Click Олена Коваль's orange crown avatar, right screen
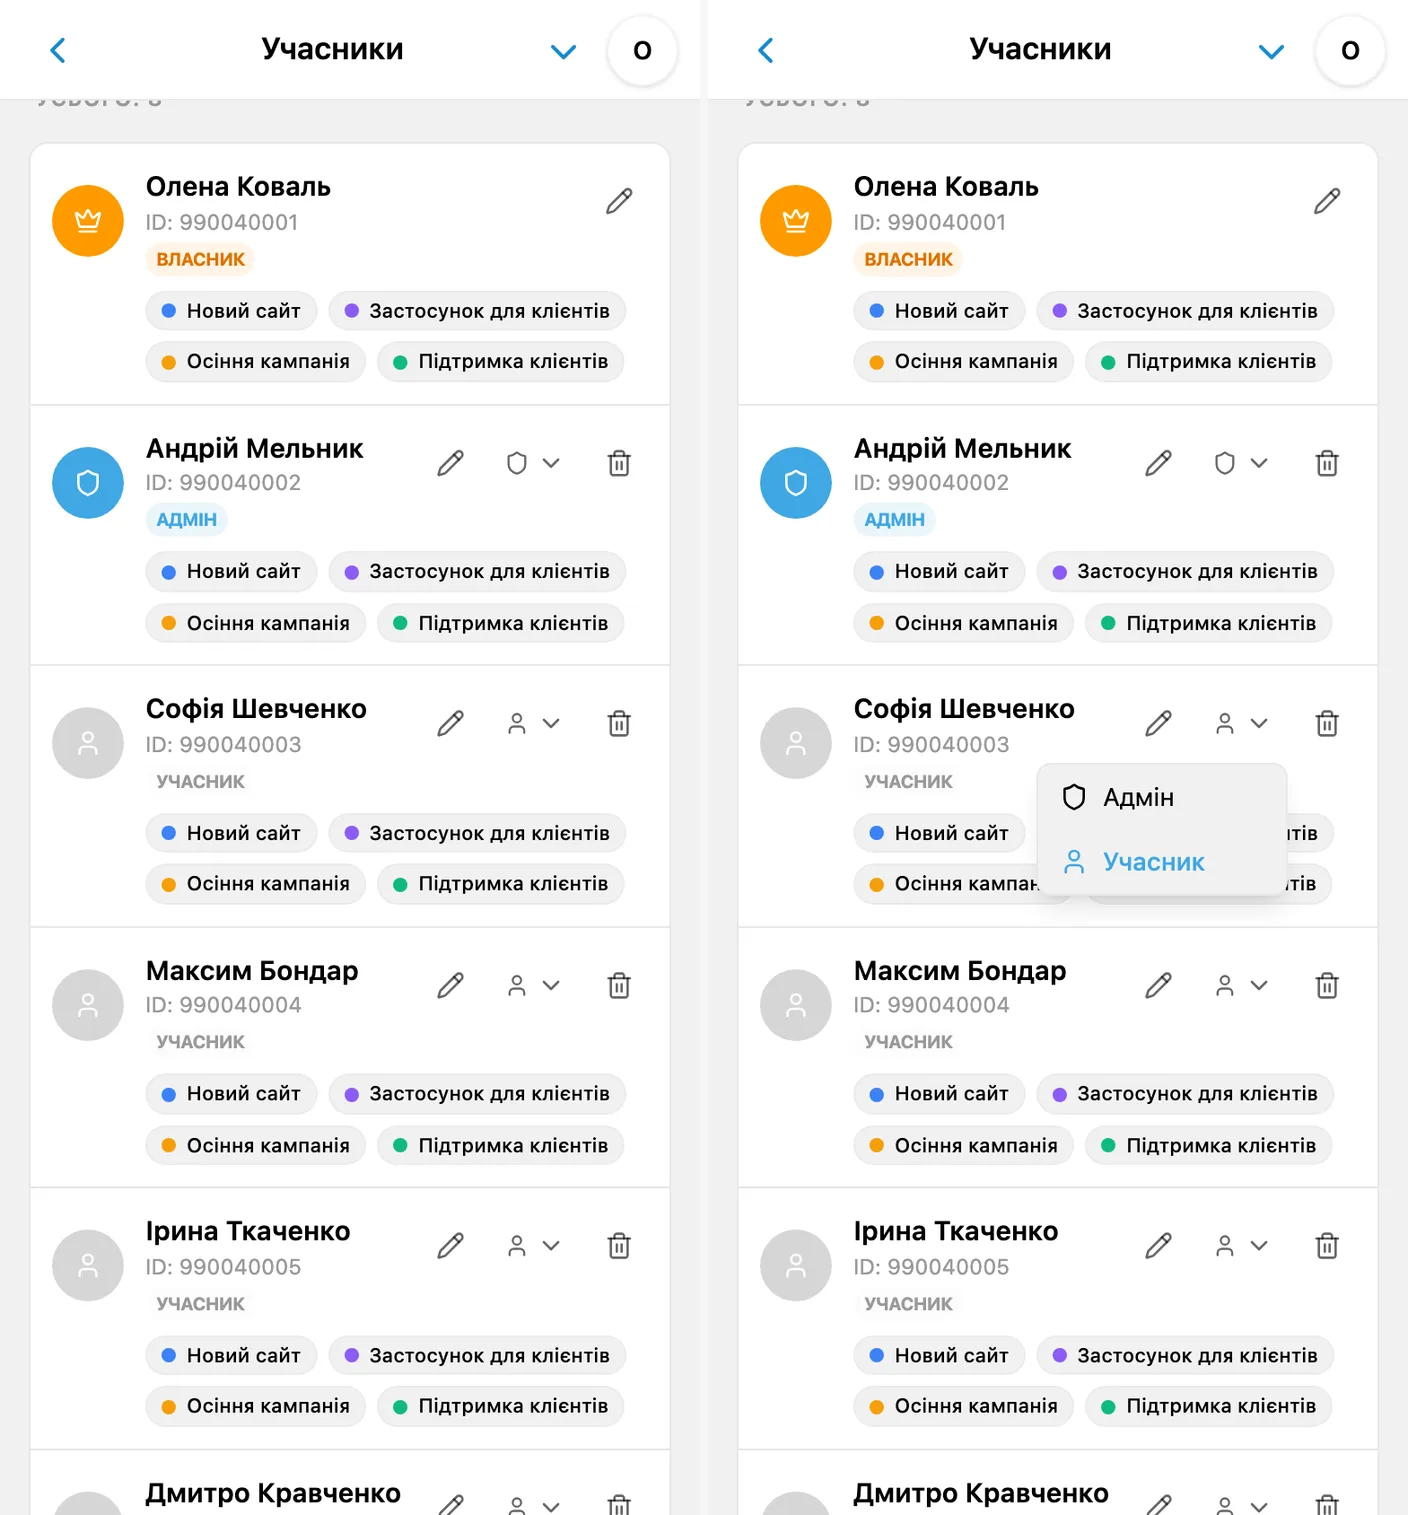 796,221
